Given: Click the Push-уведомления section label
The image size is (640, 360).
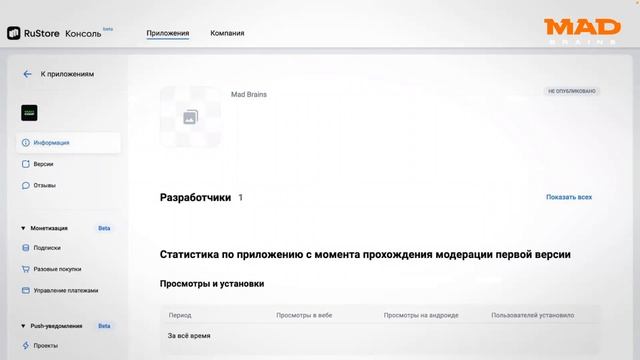Looking at the screenshot, I should click(56, 326).
